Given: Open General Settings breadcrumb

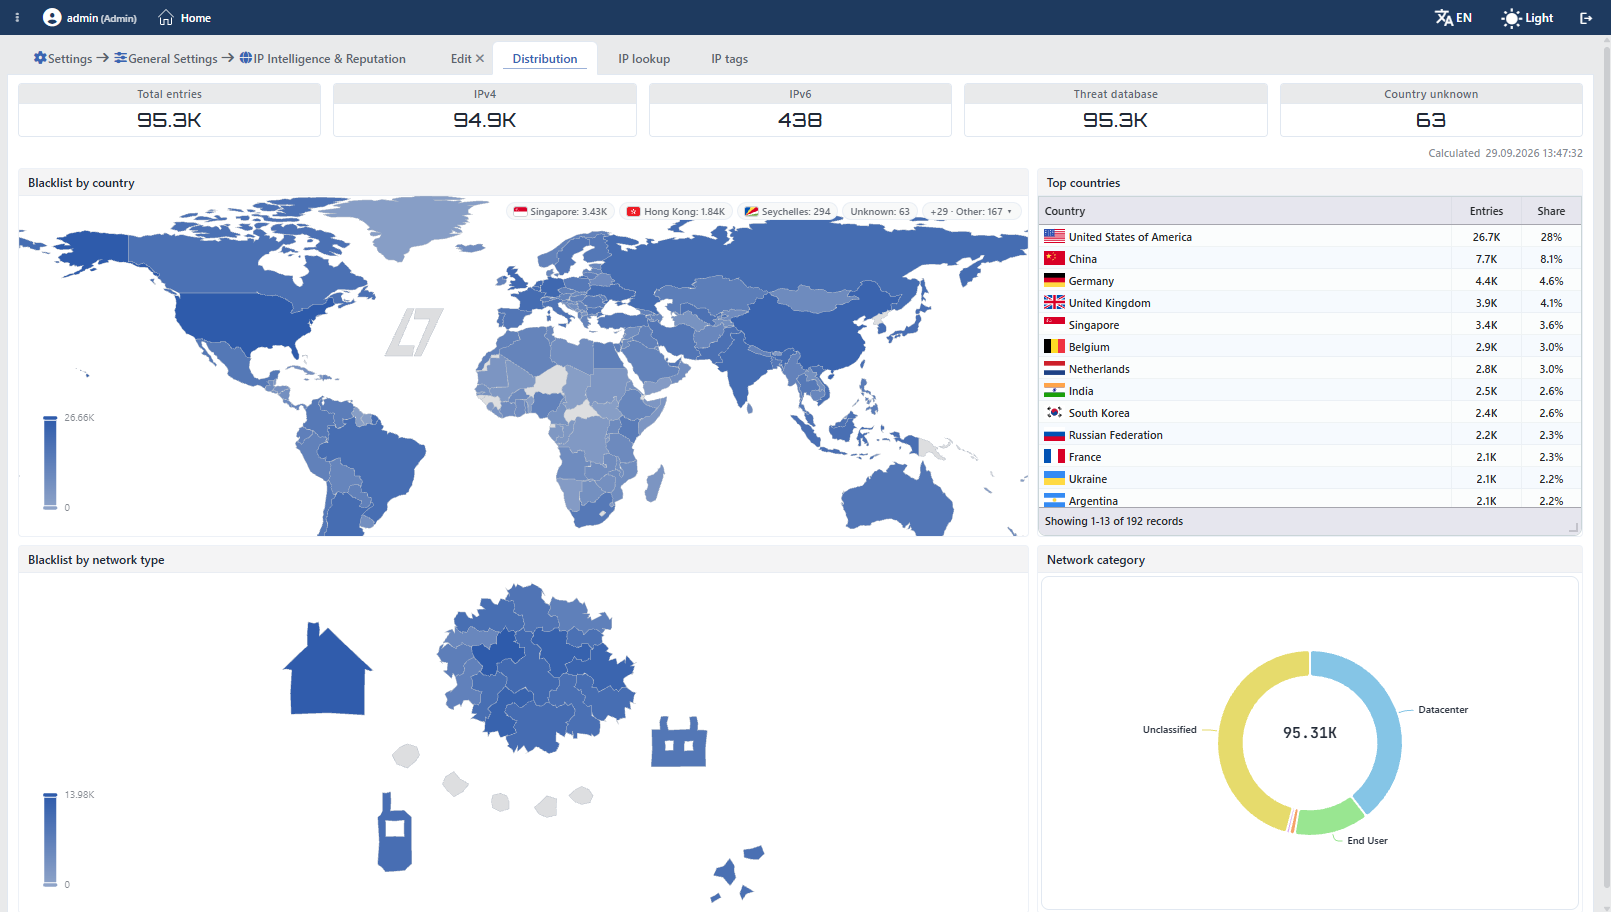Looking at the screenshot, I should point(166,59).
